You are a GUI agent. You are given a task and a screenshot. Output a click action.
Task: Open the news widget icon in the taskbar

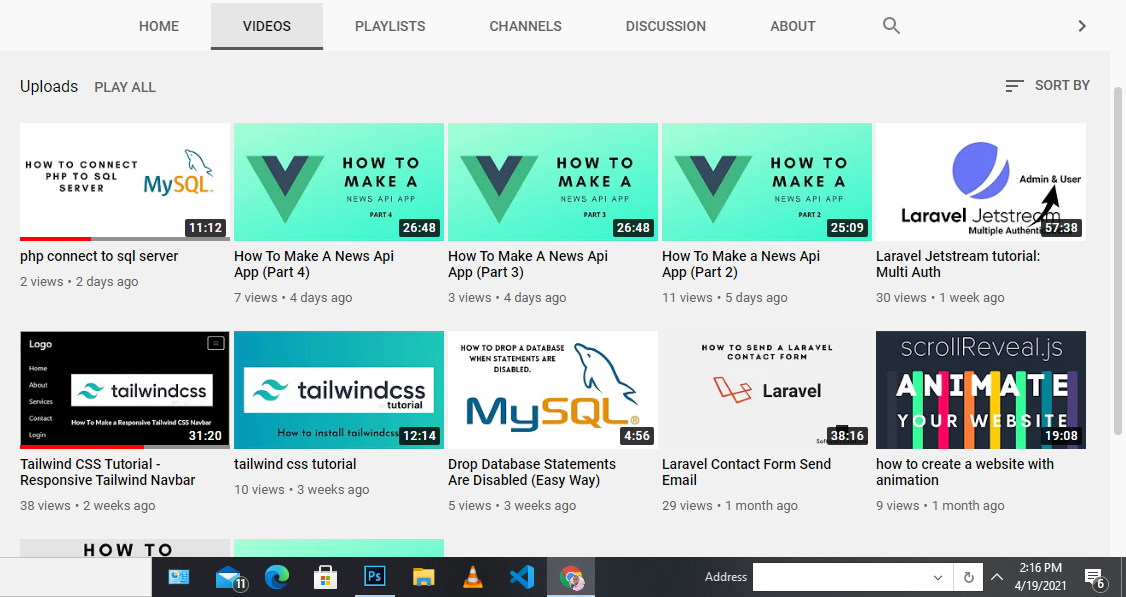click(179, 576)
